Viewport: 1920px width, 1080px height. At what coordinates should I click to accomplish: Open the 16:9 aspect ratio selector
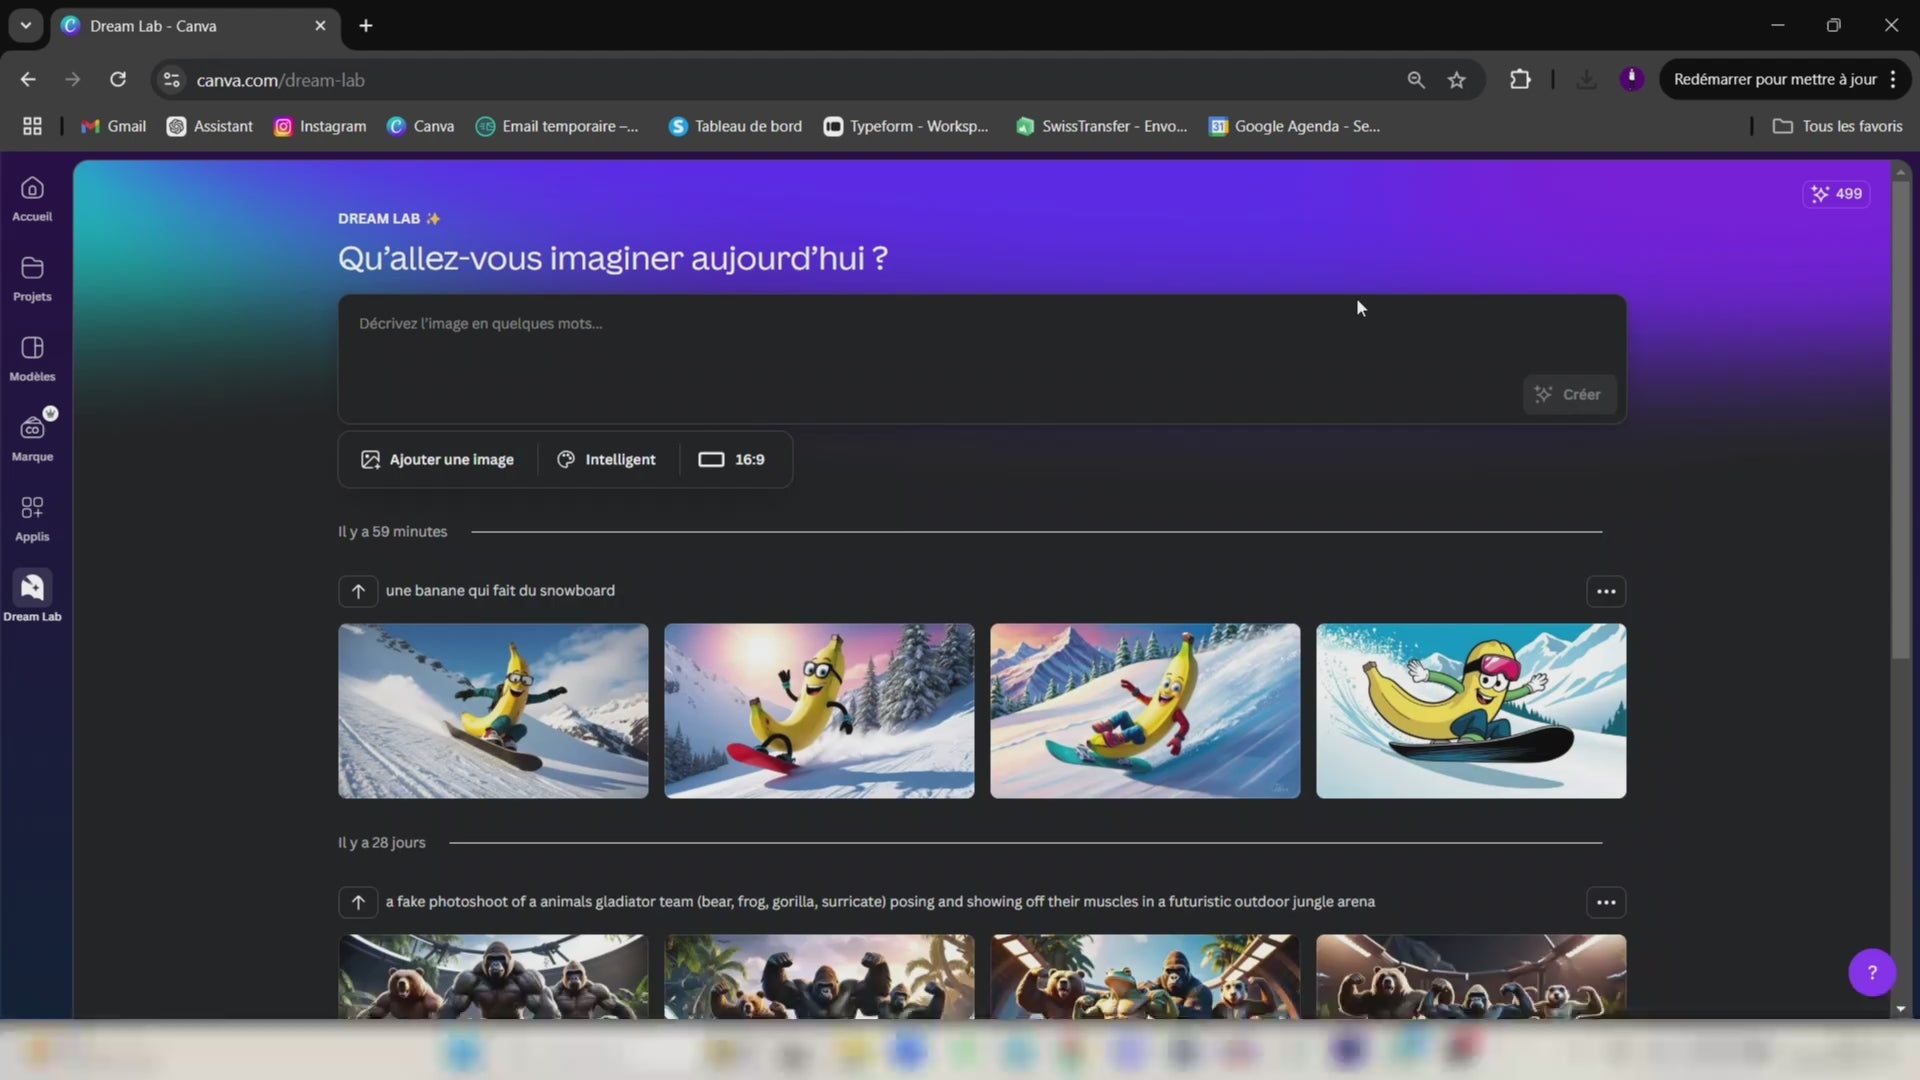(x=732, y=460)
